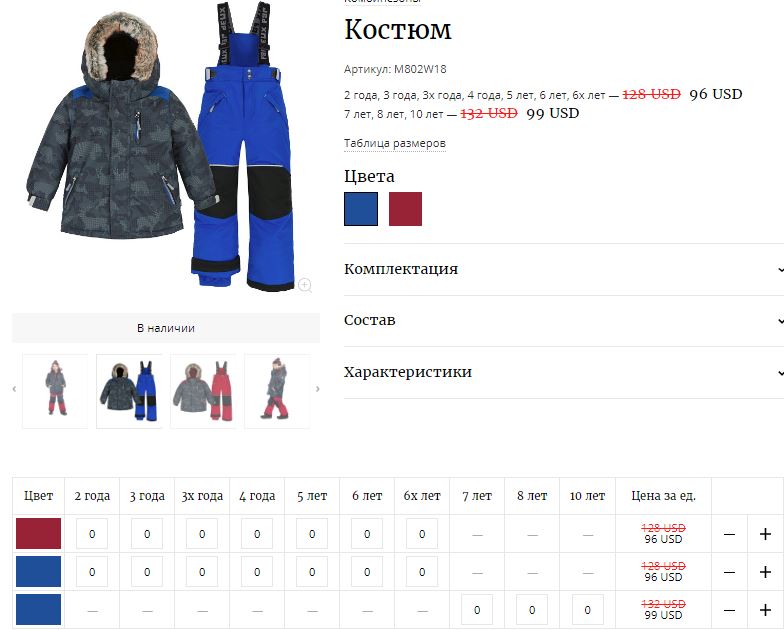The height and width of the screenshot is (630, 784).
Task: Click plus in the first blue row
Action: coord(765,572)
